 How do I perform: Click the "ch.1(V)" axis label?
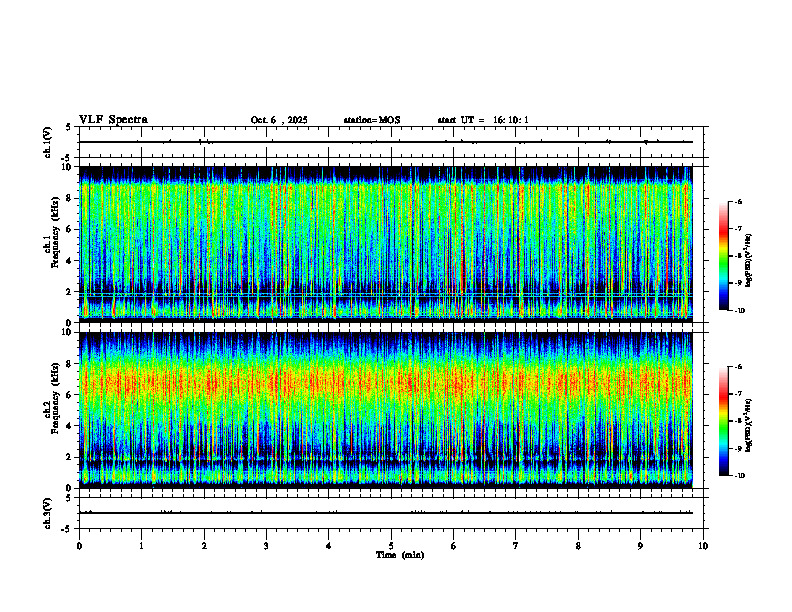(48, 142)
